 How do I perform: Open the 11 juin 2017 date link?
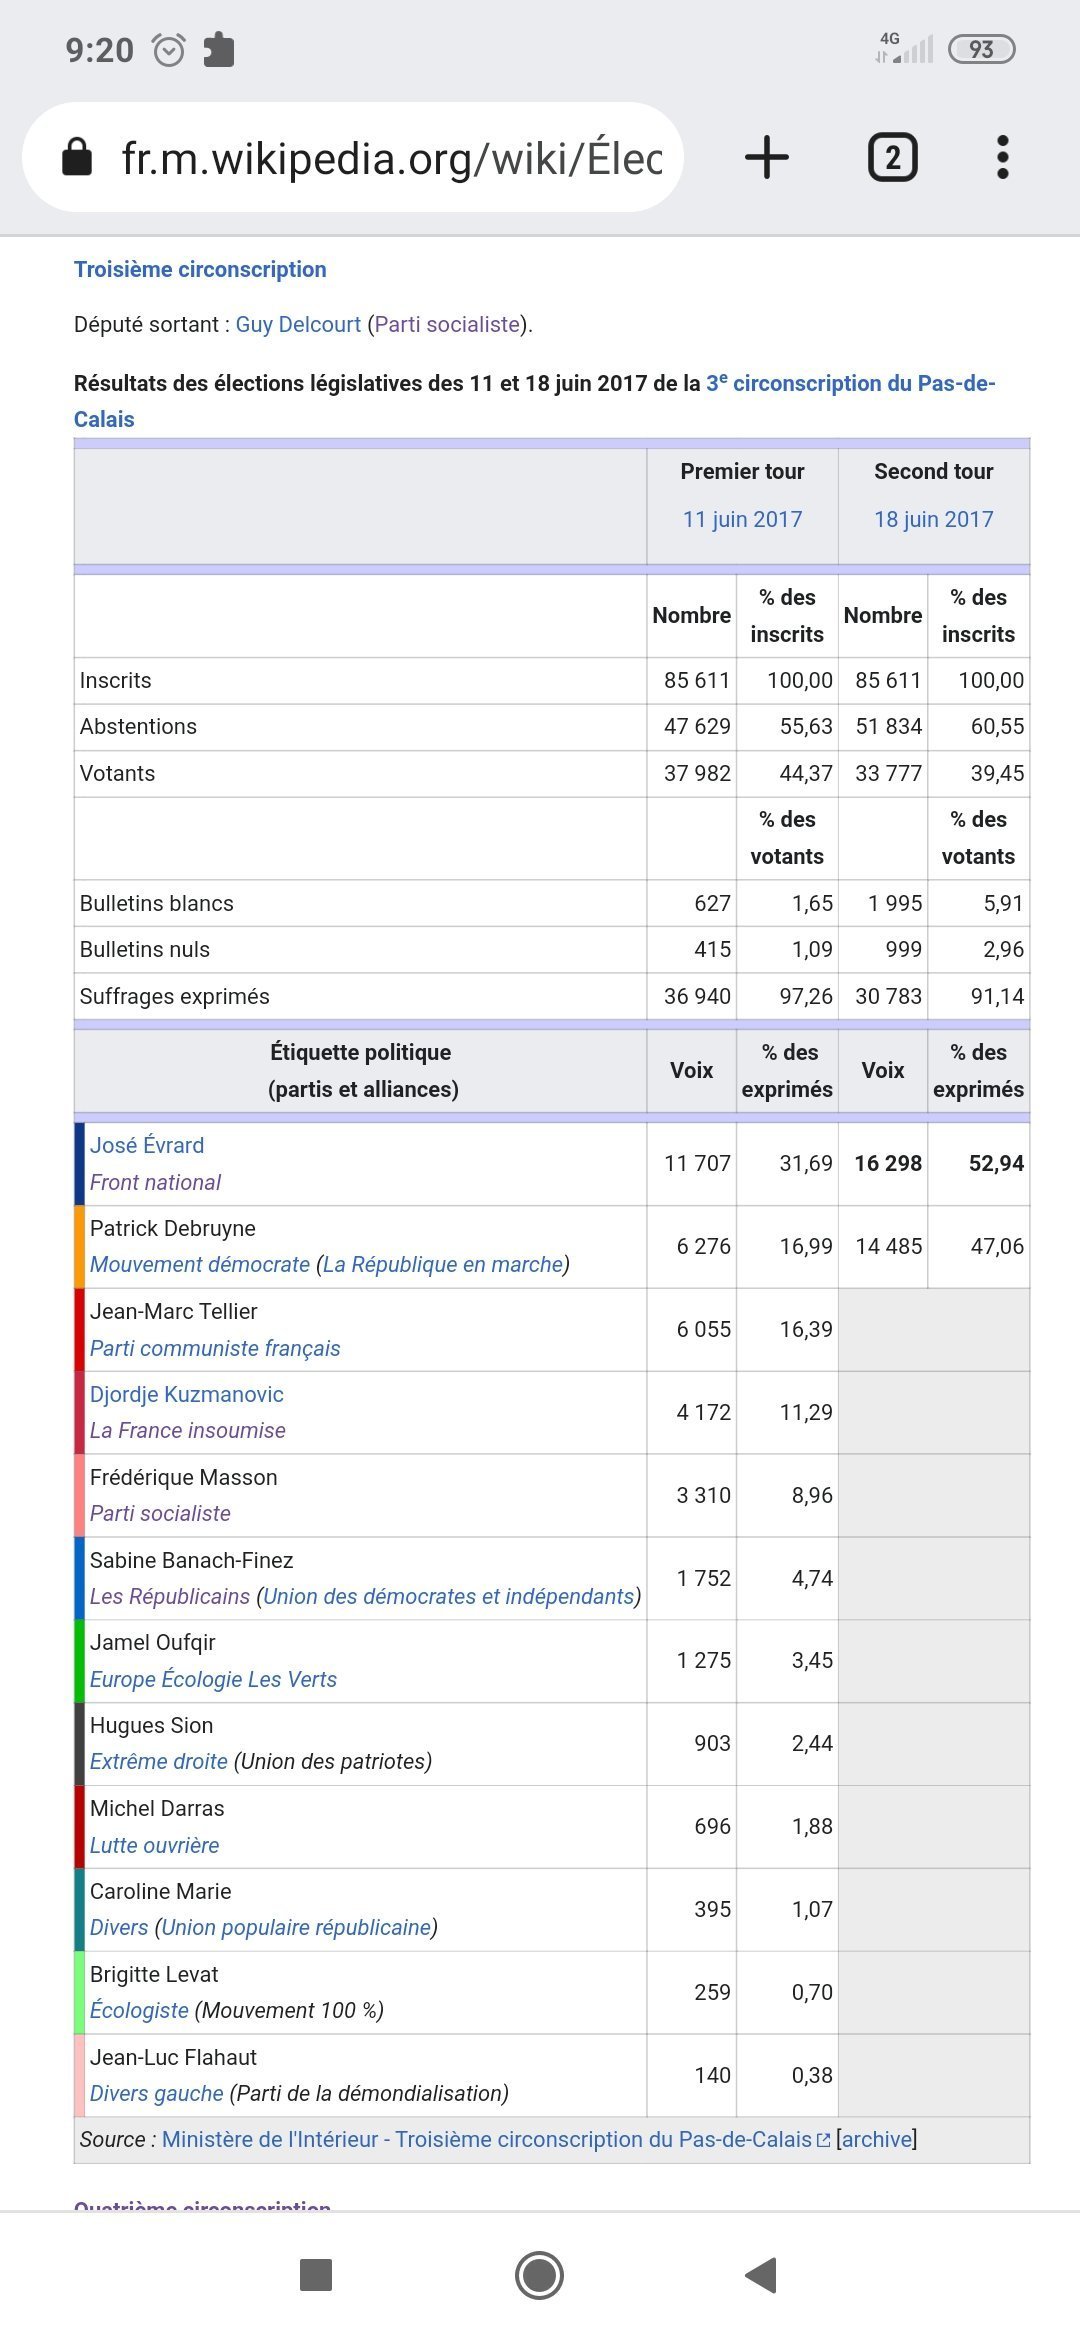tap(742, 520)
